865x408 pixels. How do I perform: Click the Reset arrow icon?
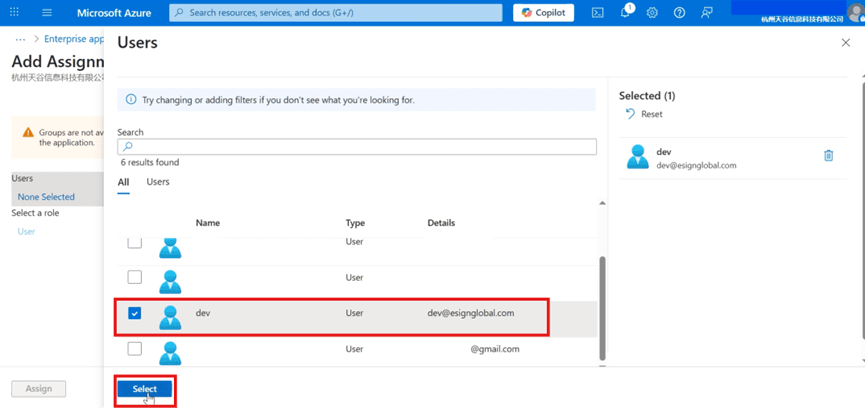click(631, 114)
